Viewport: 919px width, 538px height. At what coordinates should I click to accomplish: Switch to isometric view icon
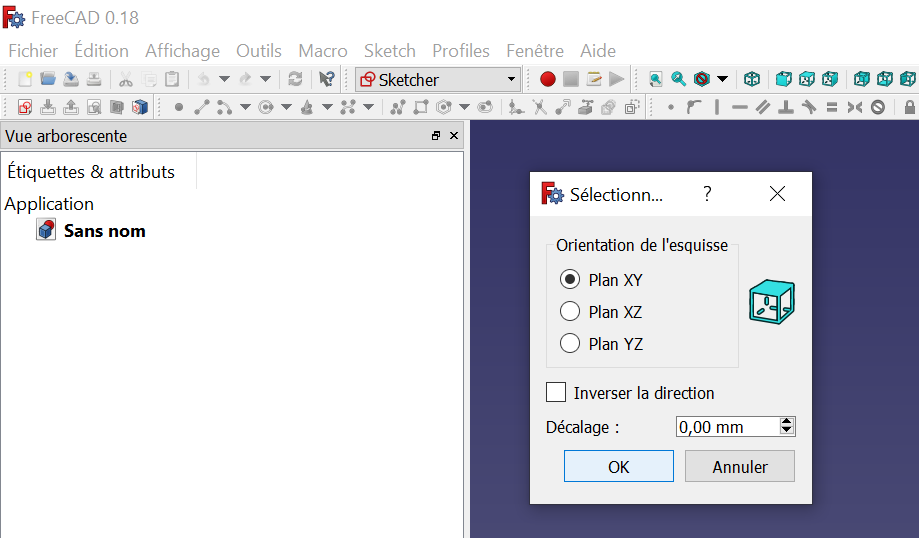[752, 79]
